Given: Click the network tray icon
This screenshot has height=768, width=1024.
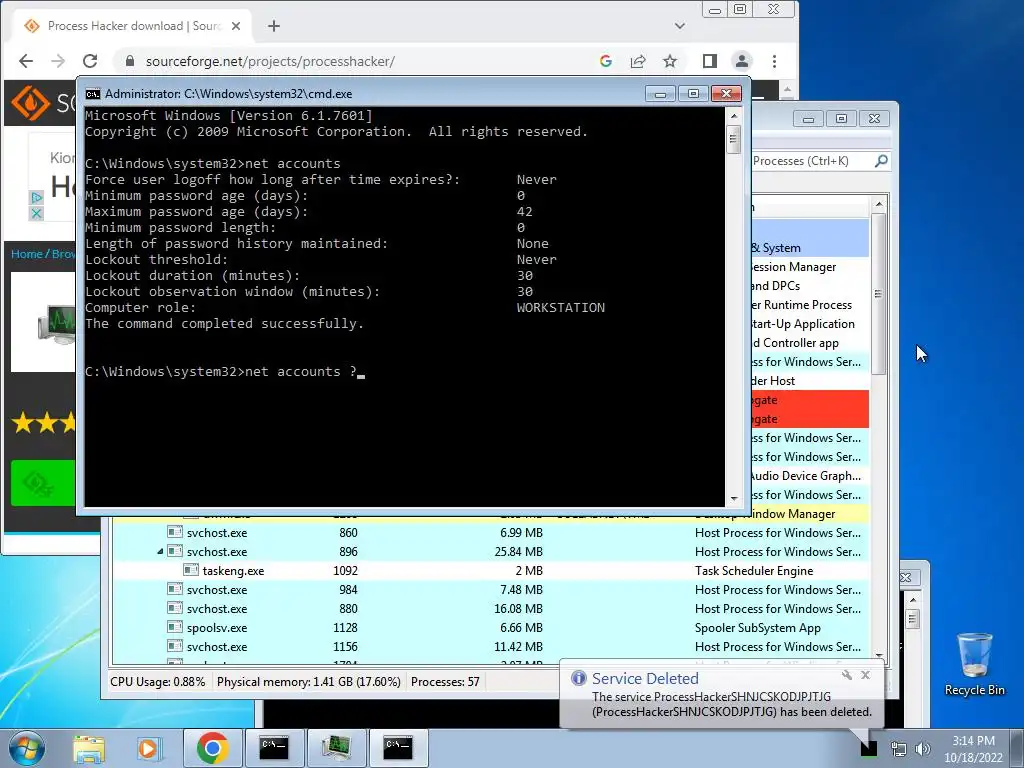Looking at the screenshot, I should [899, 748].
